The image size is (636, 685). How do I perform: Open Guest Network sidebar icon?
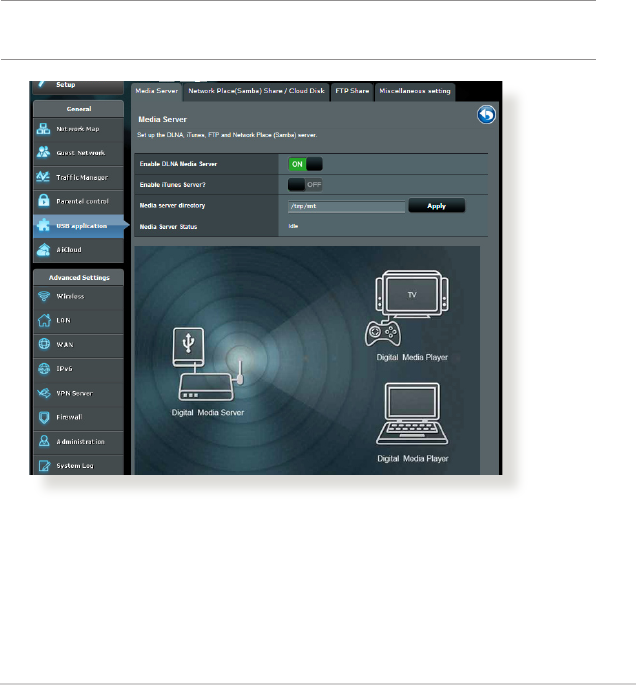(44, 152)
